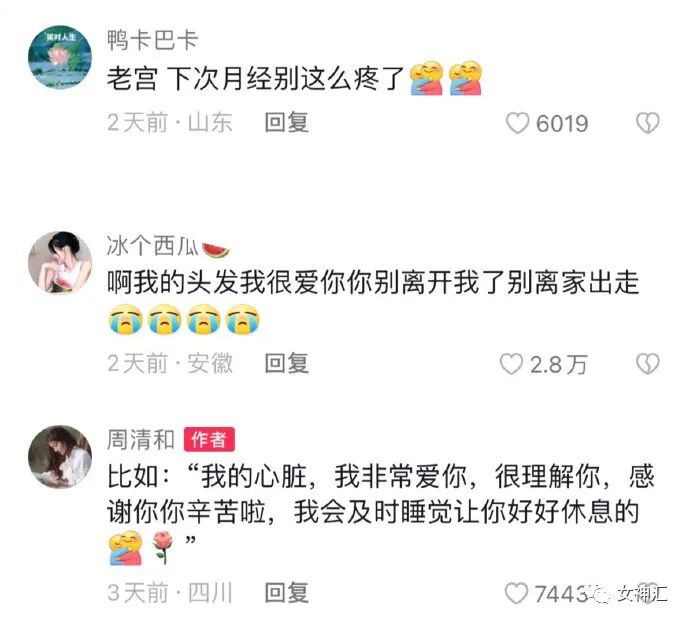Reply to the 安徽 user's comment

click(286, 363)
